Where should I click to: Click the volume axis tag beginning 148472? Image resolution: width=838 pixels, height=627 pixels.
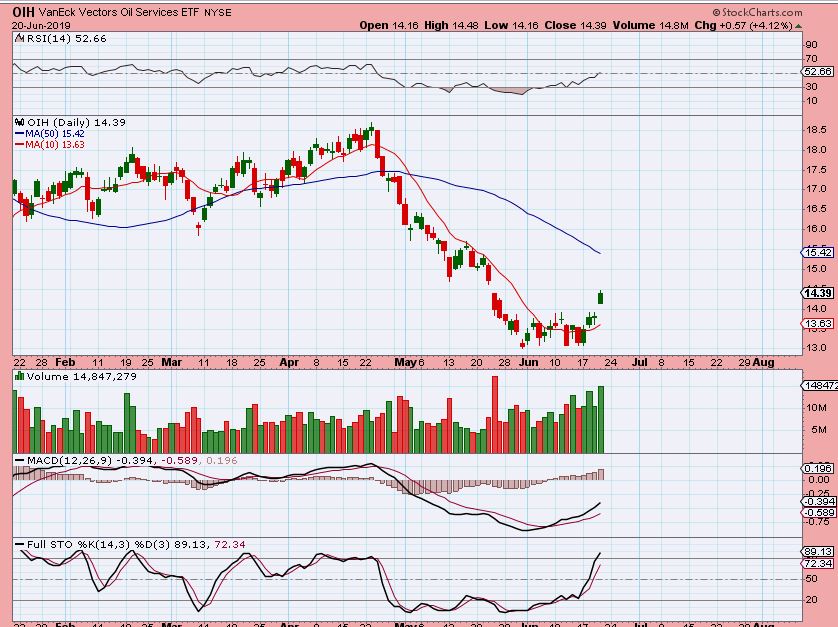click(x=819, y=385)
